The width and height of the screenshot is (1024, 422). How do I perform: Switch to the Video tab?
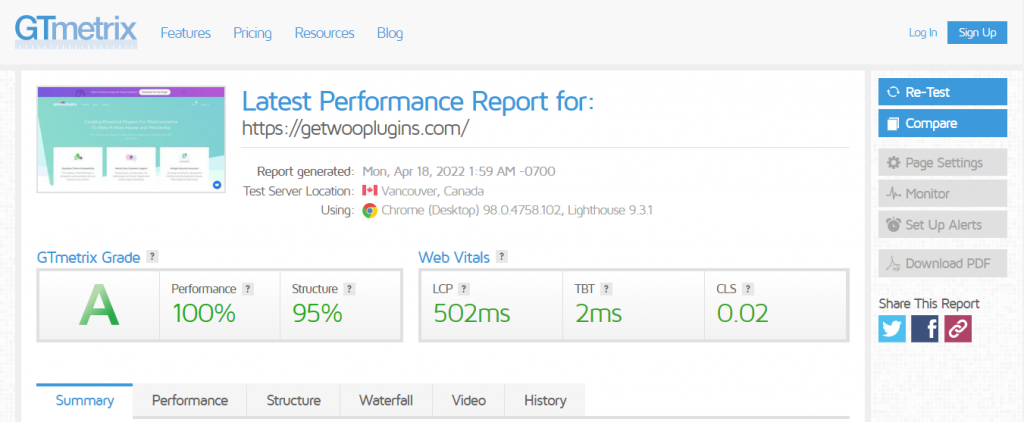tap(468, 400)
